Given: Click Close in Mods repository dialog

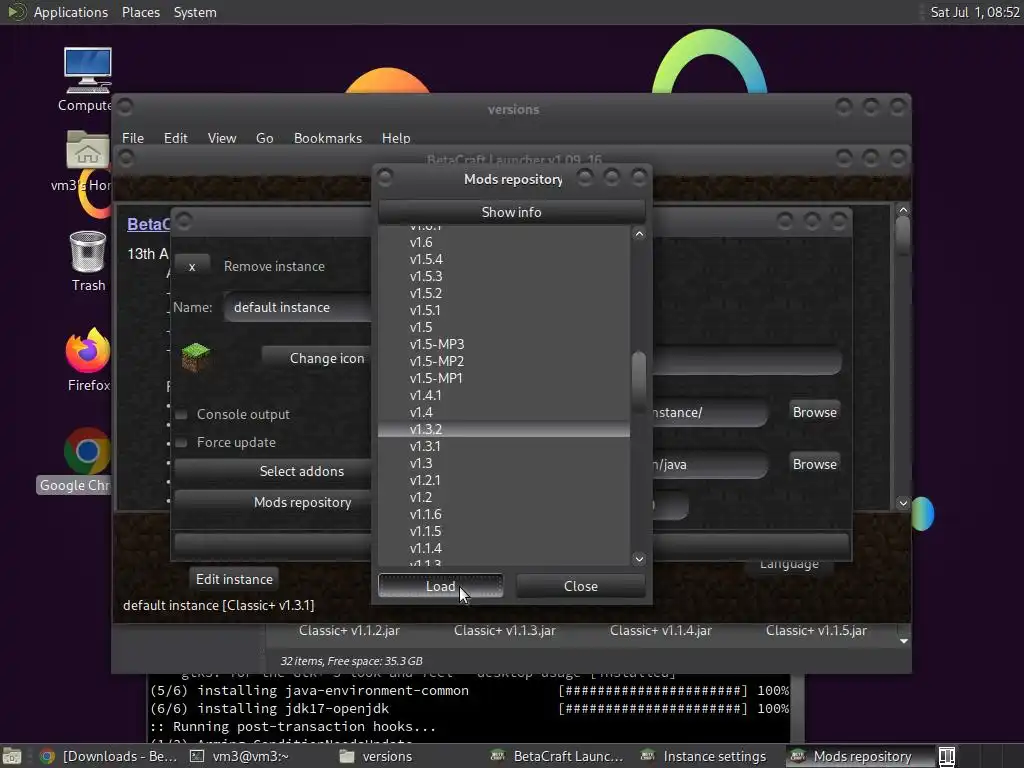Looking at the screenshot, I should pos(581,586).
